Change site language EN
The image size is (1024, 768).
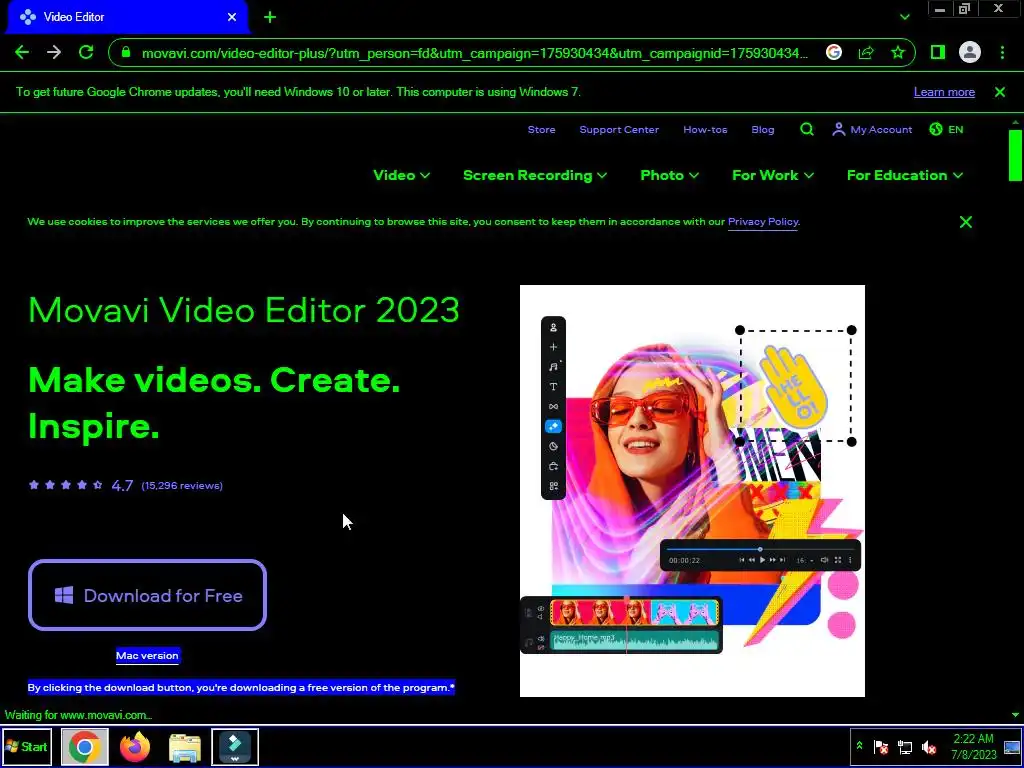[946, 129]
